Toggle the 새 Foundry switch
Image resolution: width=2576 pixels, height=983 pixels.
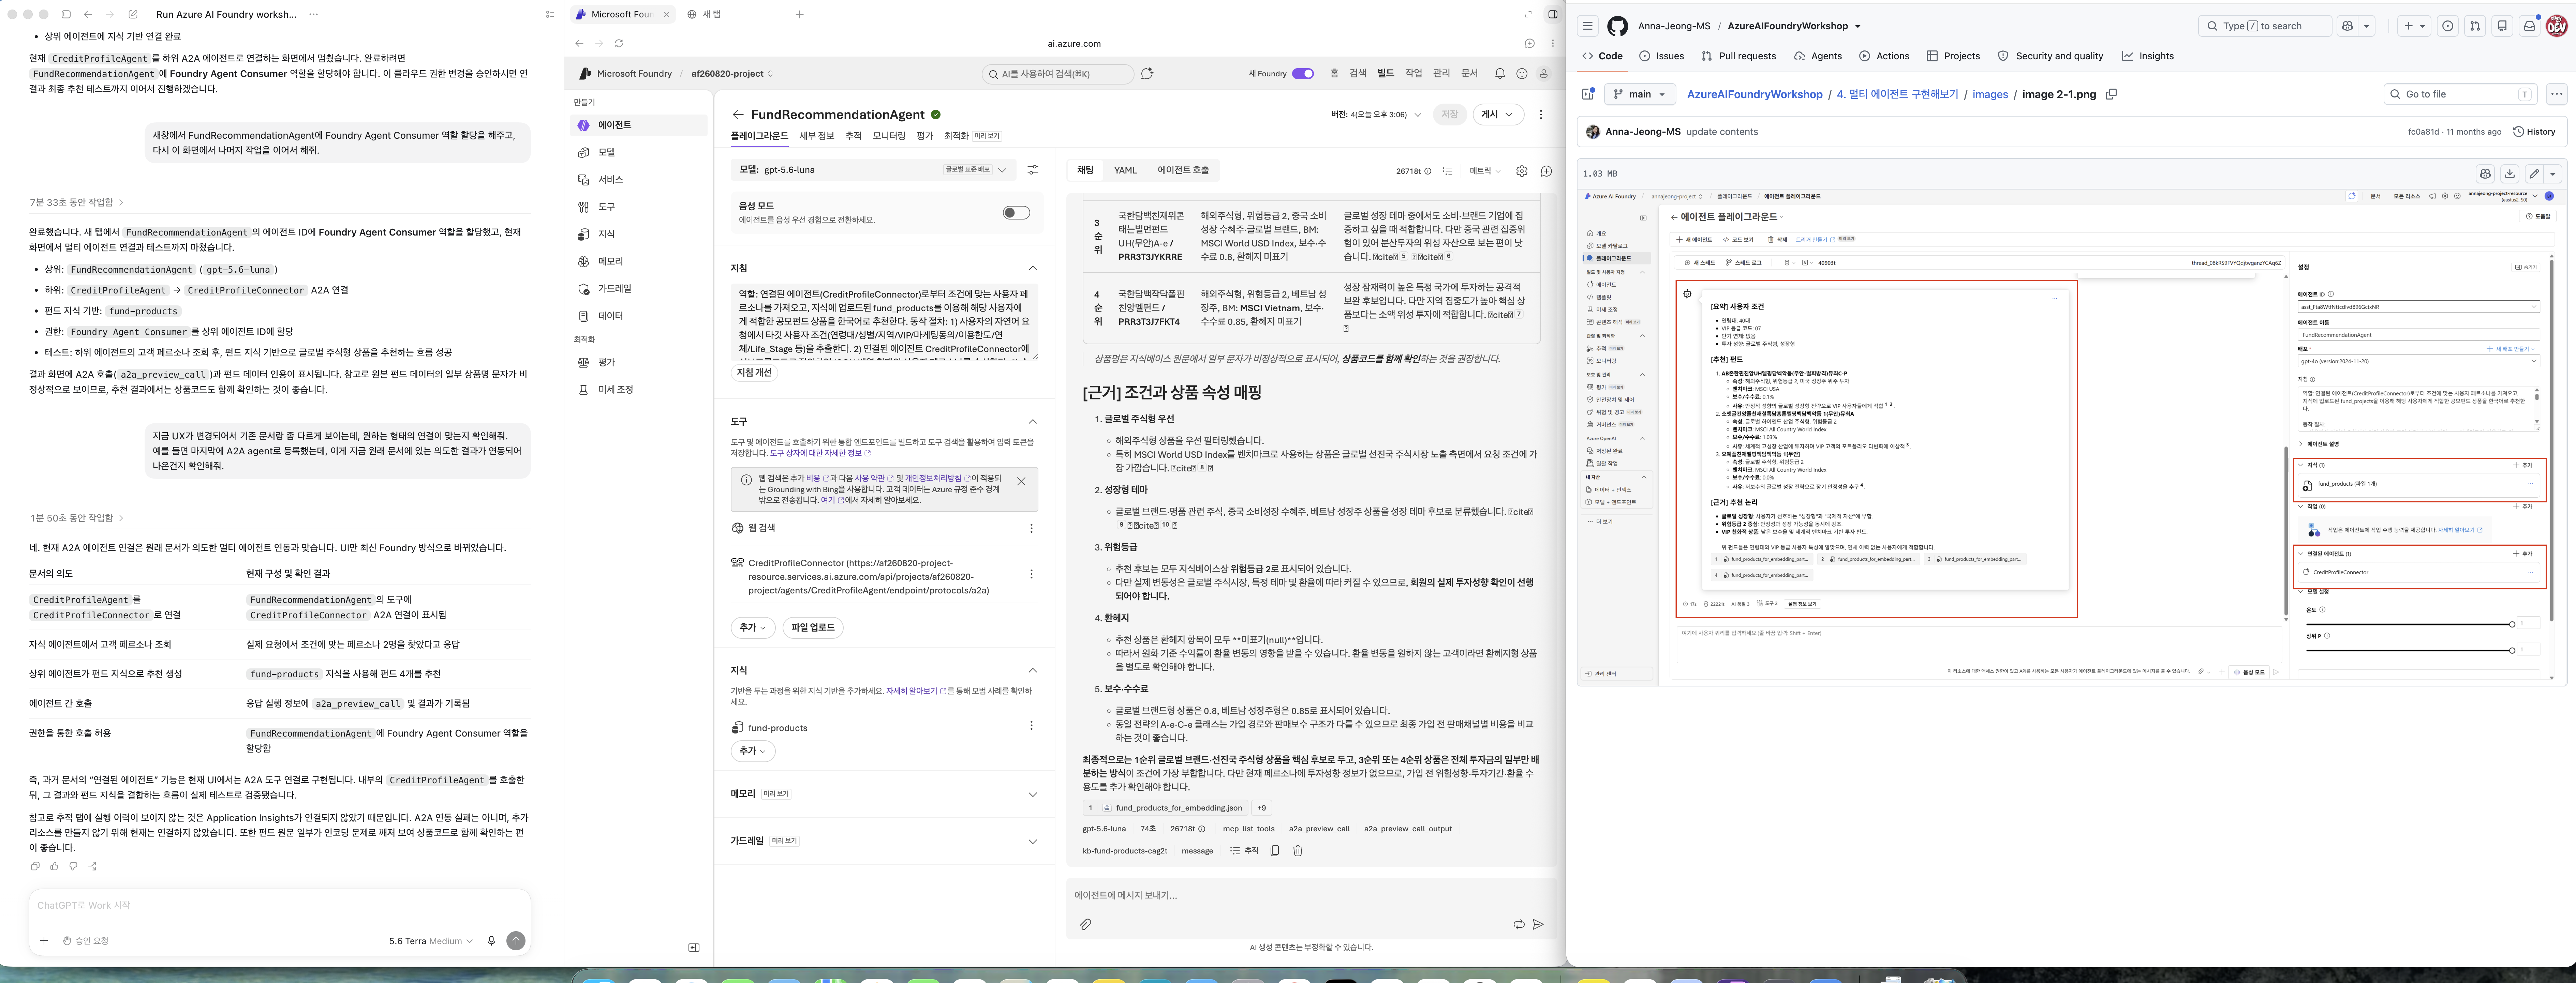[1303, 74]
